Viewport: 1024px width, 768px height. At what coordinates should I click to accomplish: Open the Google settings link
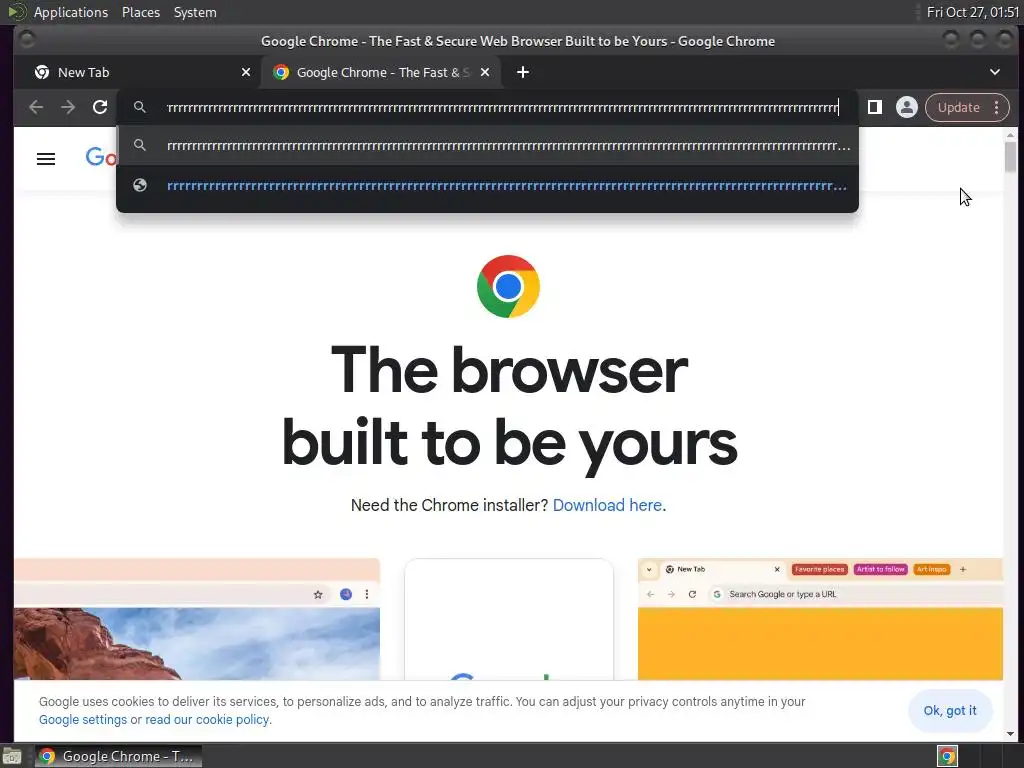point(83,720)
